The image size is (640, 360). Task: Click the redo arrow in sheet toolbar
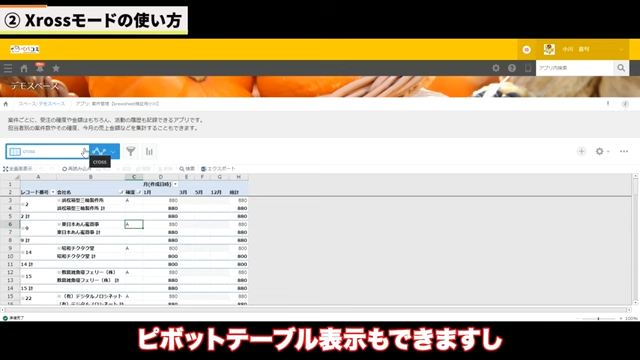click(x=52, y=169)
